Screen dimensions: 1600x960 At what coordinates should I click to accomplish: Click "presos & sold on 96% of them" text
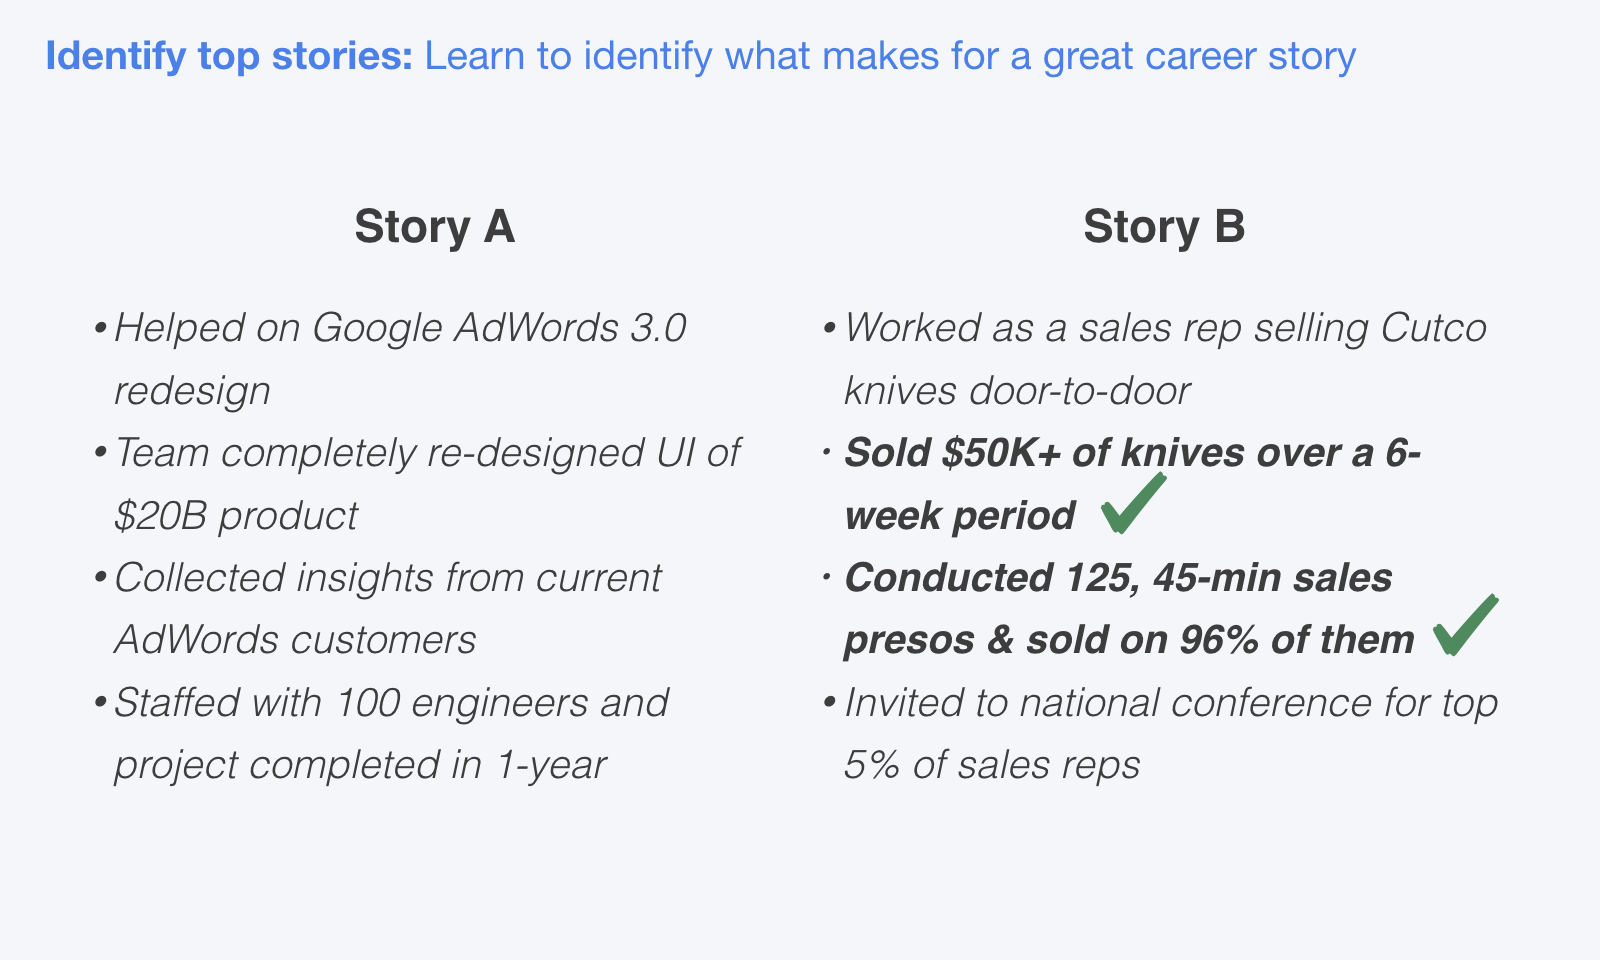(1129, 640)
